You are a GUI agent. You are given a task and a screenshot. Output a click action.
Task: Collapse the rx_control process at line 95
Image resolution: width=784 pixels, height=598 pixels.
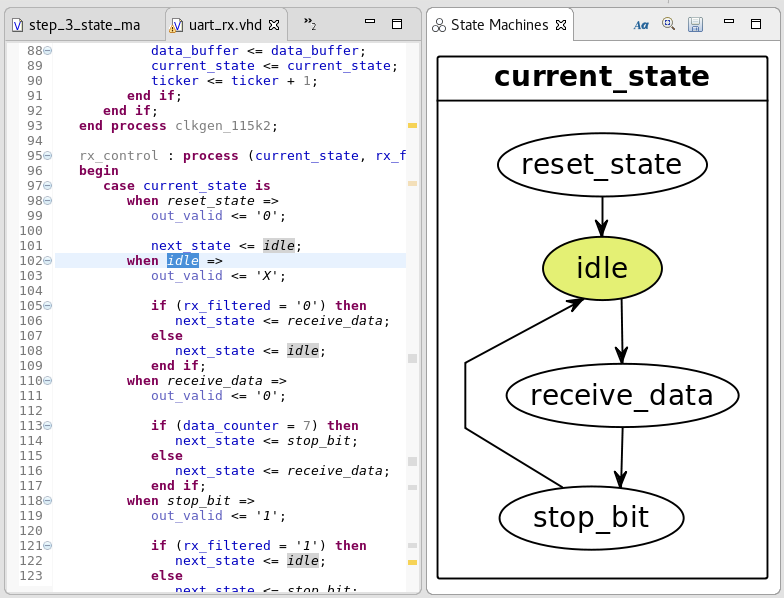coord(48,156)
